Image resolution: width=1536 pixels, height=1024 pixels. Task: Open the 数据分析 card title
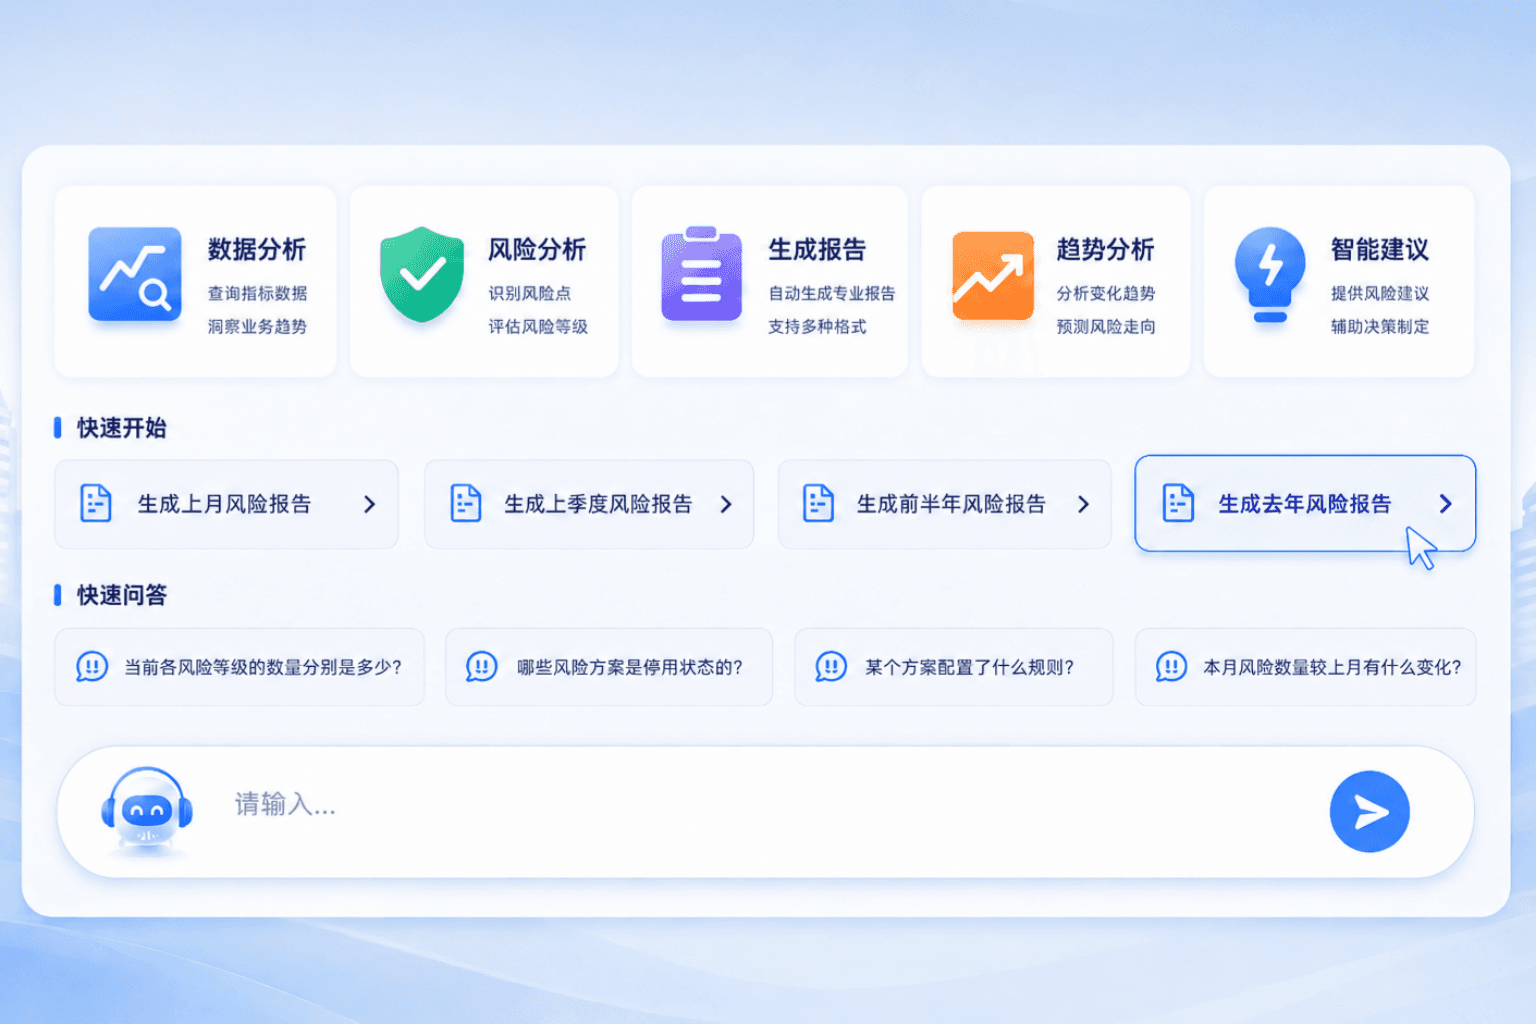[257, 249]
